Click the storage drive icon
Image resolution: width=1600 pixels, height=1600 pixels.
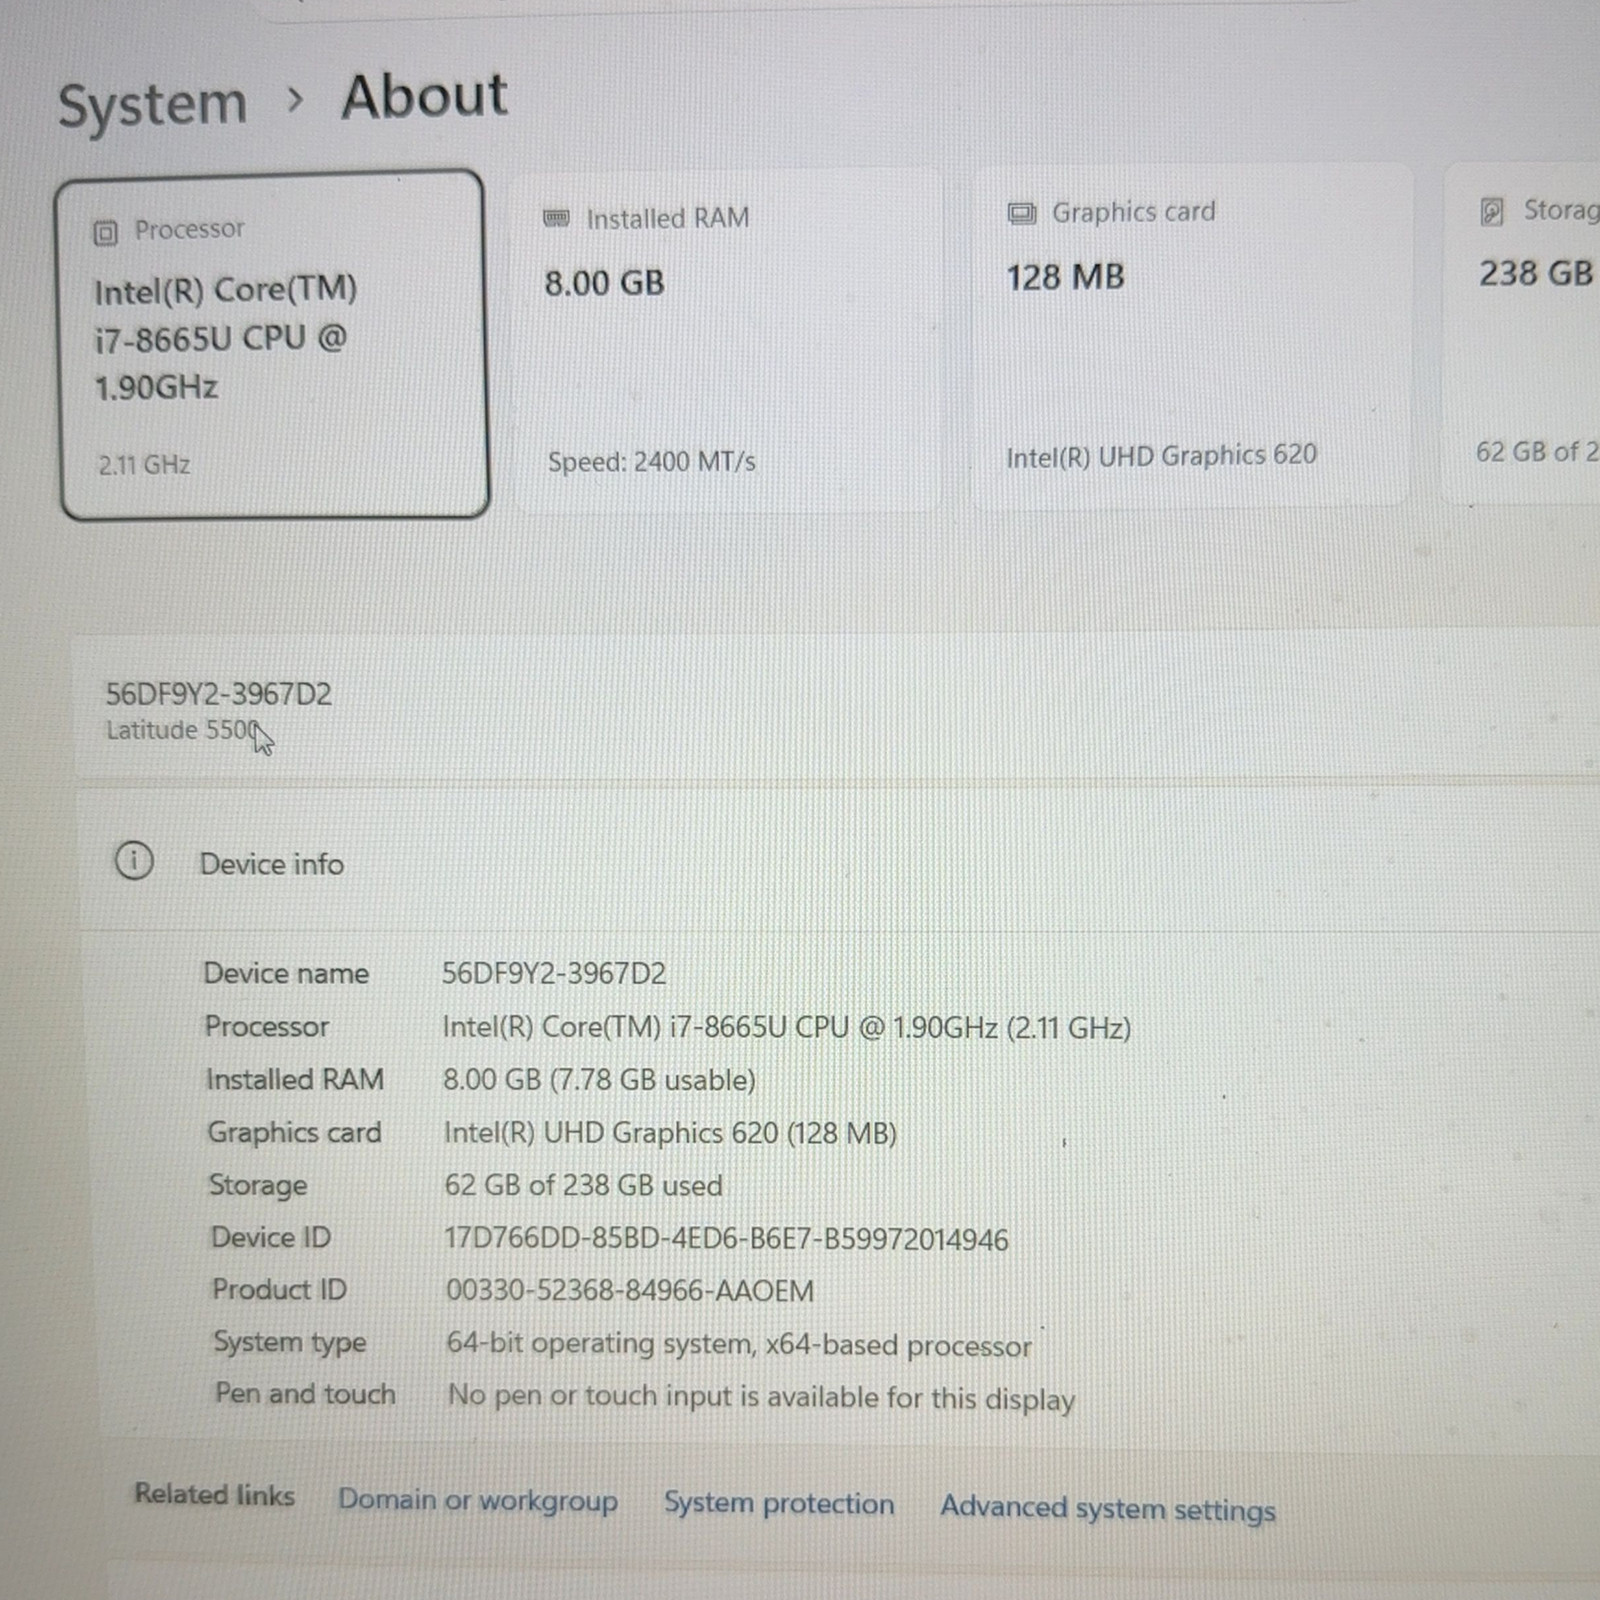1491,211
